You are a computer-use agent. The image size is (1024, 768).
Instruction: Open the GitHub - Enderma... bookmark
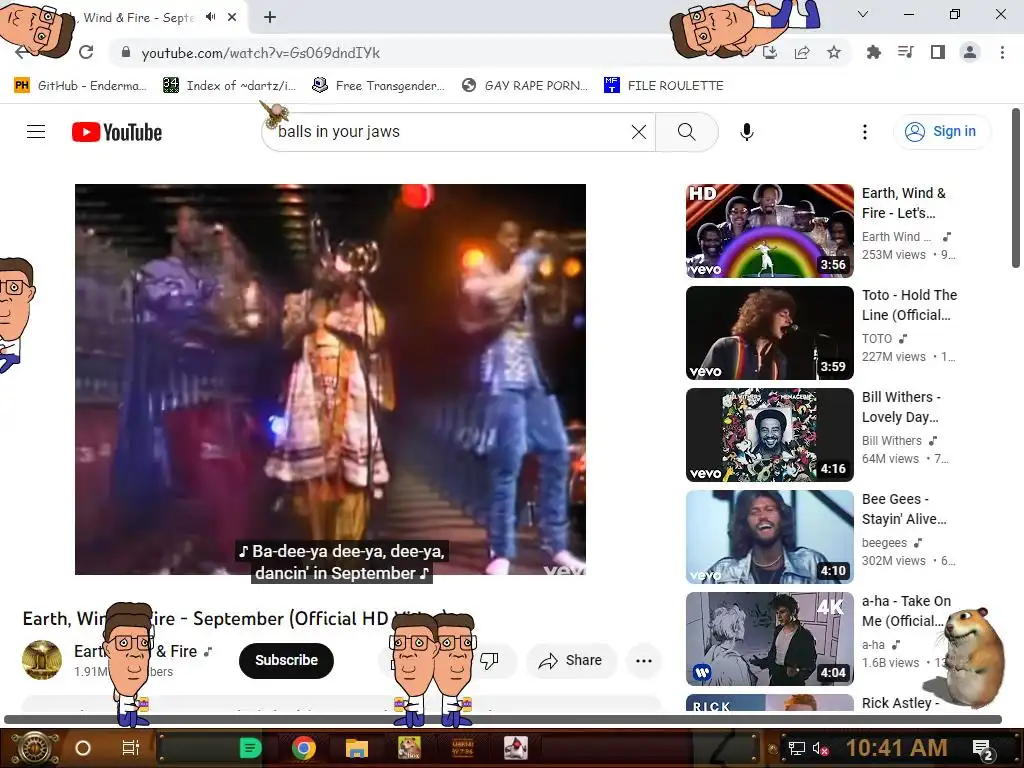(80, 86)
